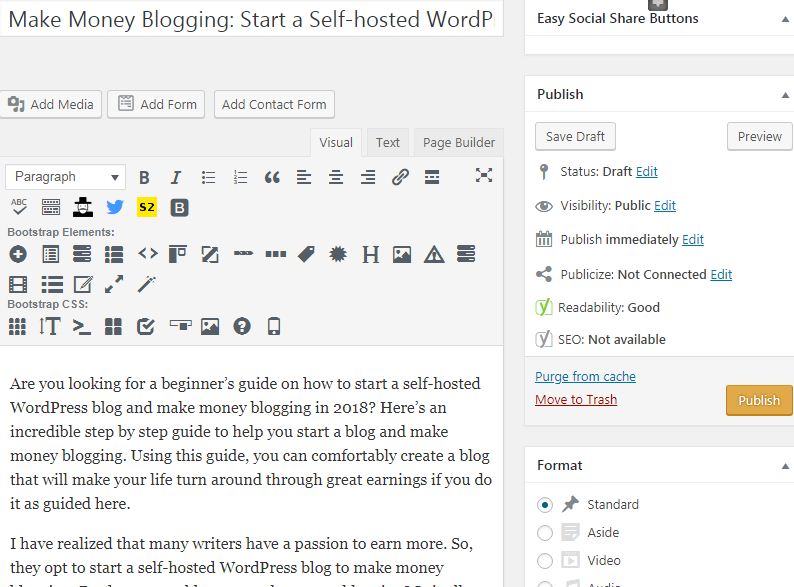This screenshot has width=794, height=587.
Task: Show the toolbar toggle keyboard icon
Action: click(51, 207)
